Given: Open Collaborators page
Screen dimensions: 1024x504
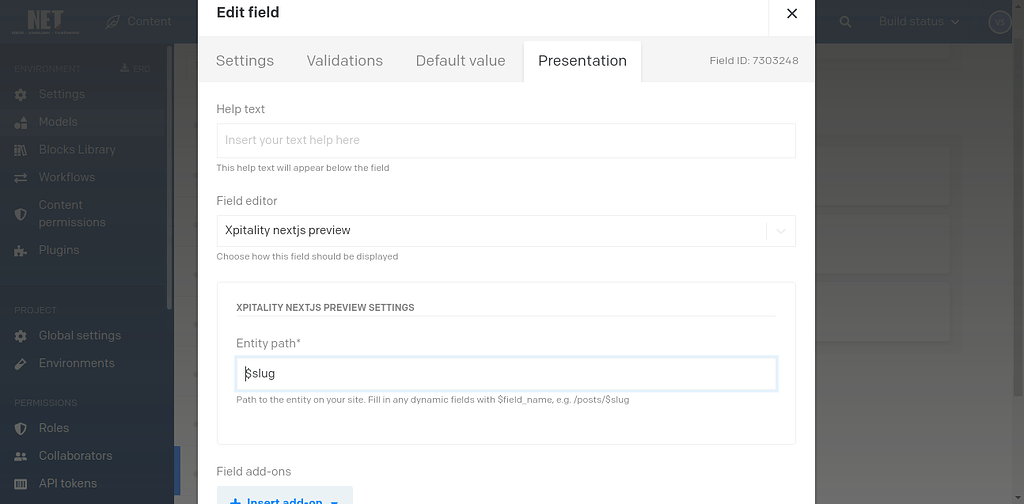Looking at the screenshot, I should coord(75,456).
